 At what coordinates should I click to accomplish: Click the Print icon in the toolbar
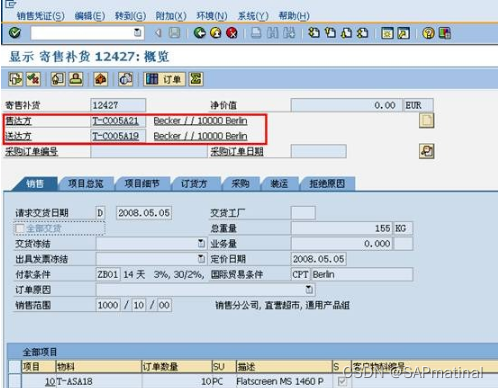click(256, 33)
